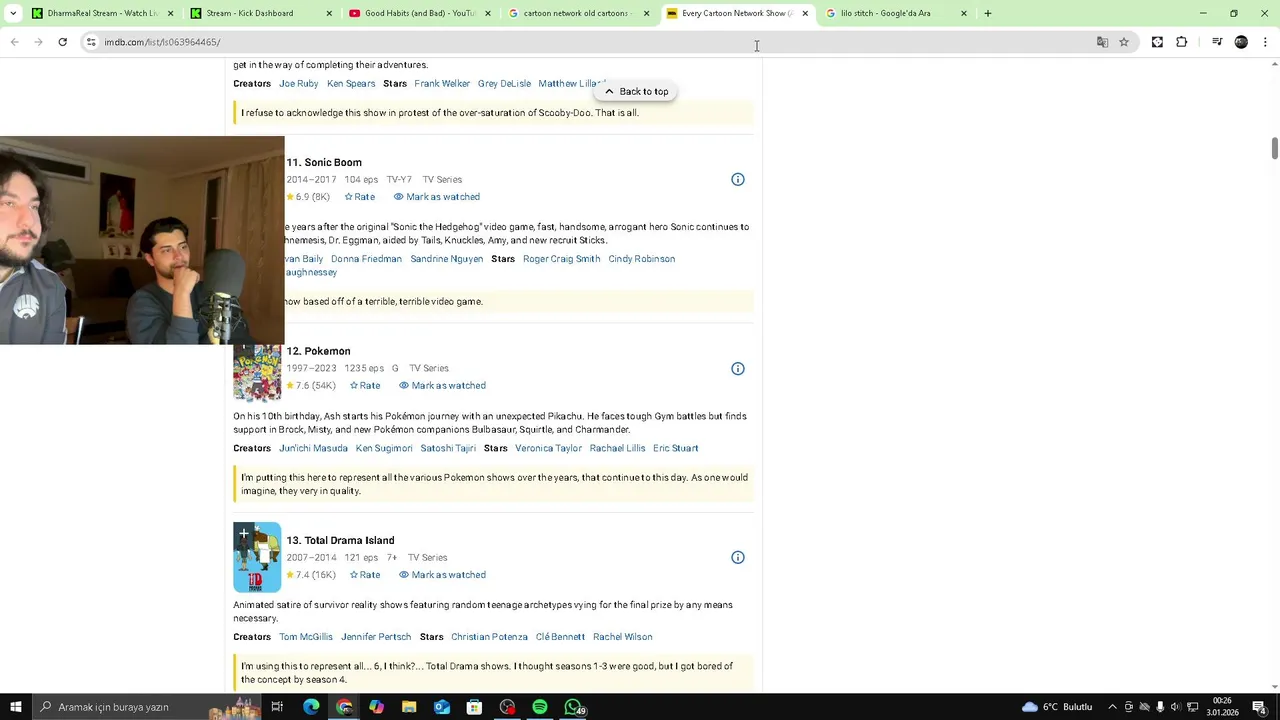The width and height of the screenshot is (1280, 720).
Task: Go forward in browser history
Action: 38,42
